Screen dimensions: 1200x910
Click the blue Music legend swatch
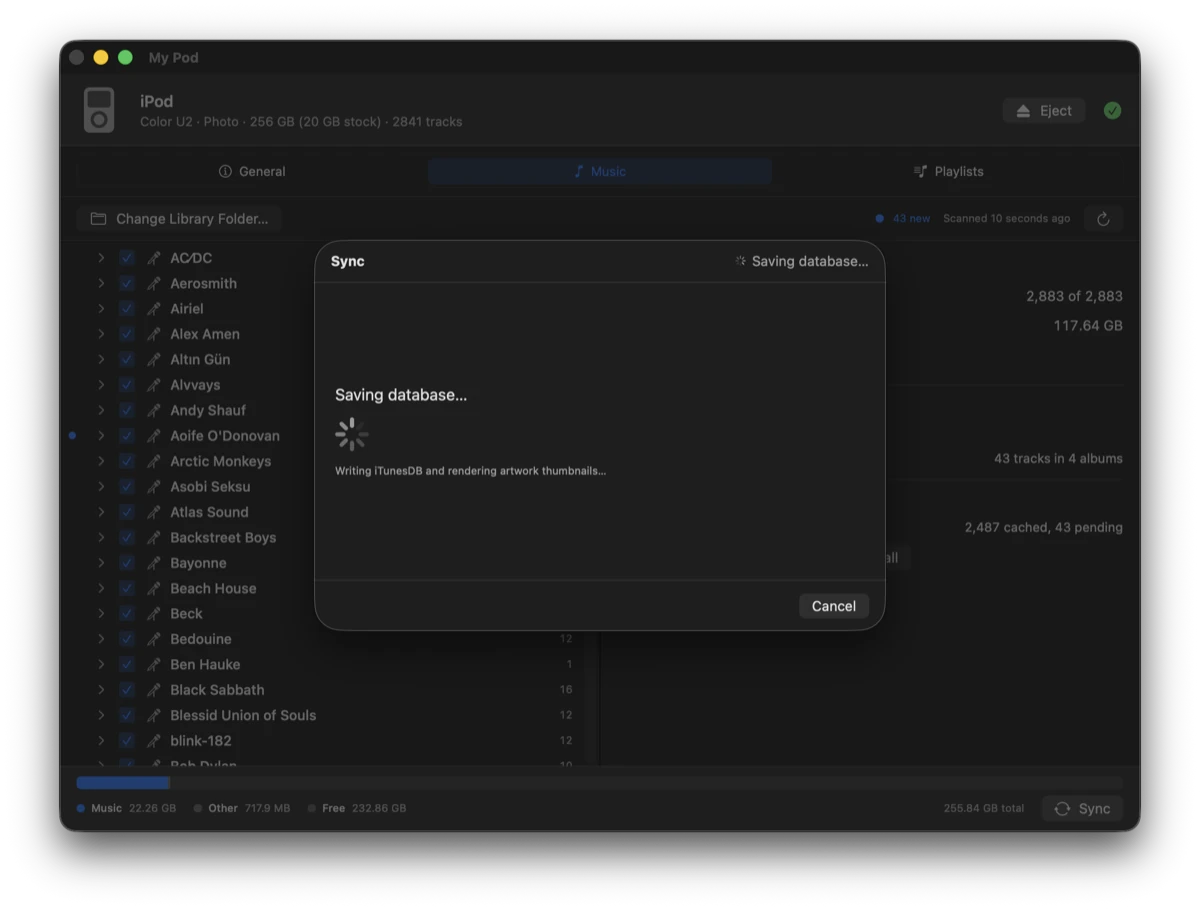pos(81,808)
